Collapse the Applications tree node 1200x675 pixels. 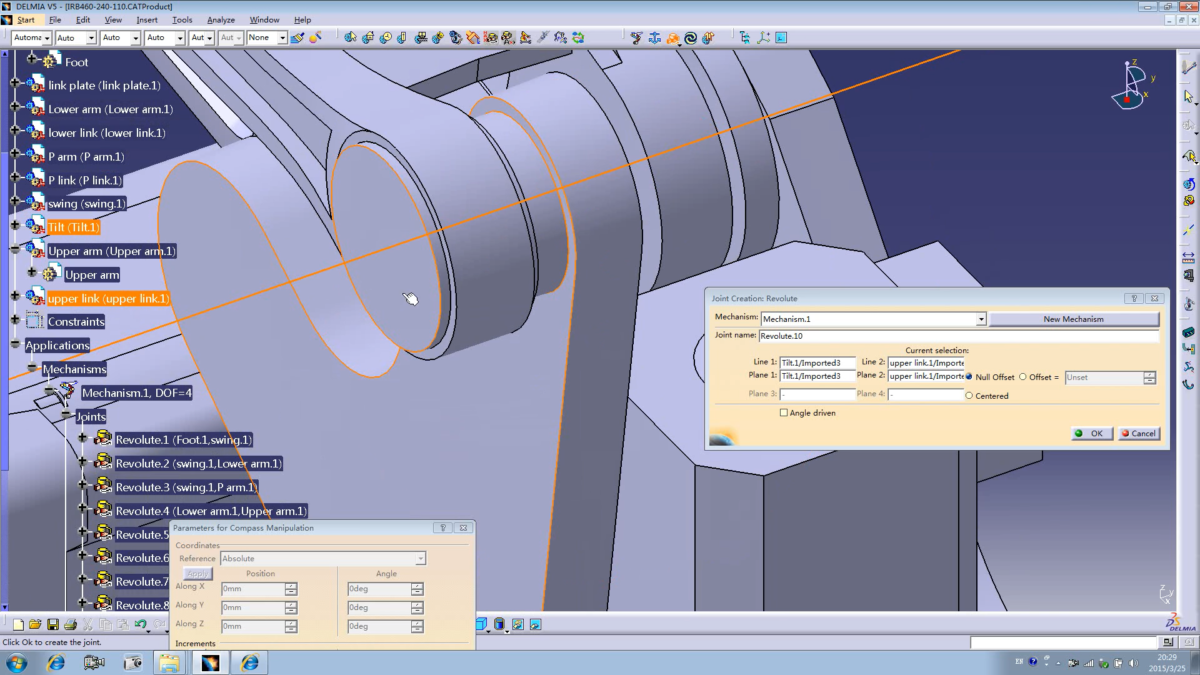pyautogui.click(x=15, y=345)
